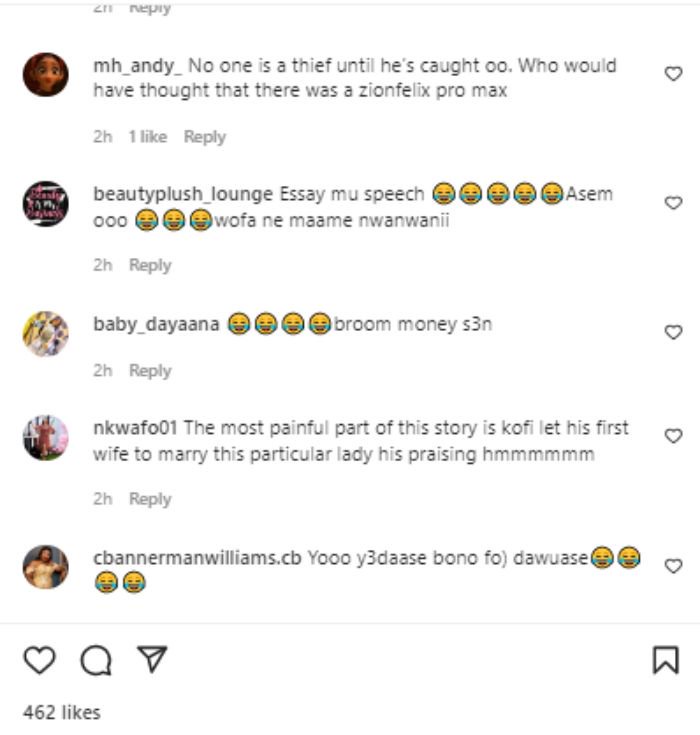
Task: View who gave 1 like on comment
Action: click(x=147, y=137)
